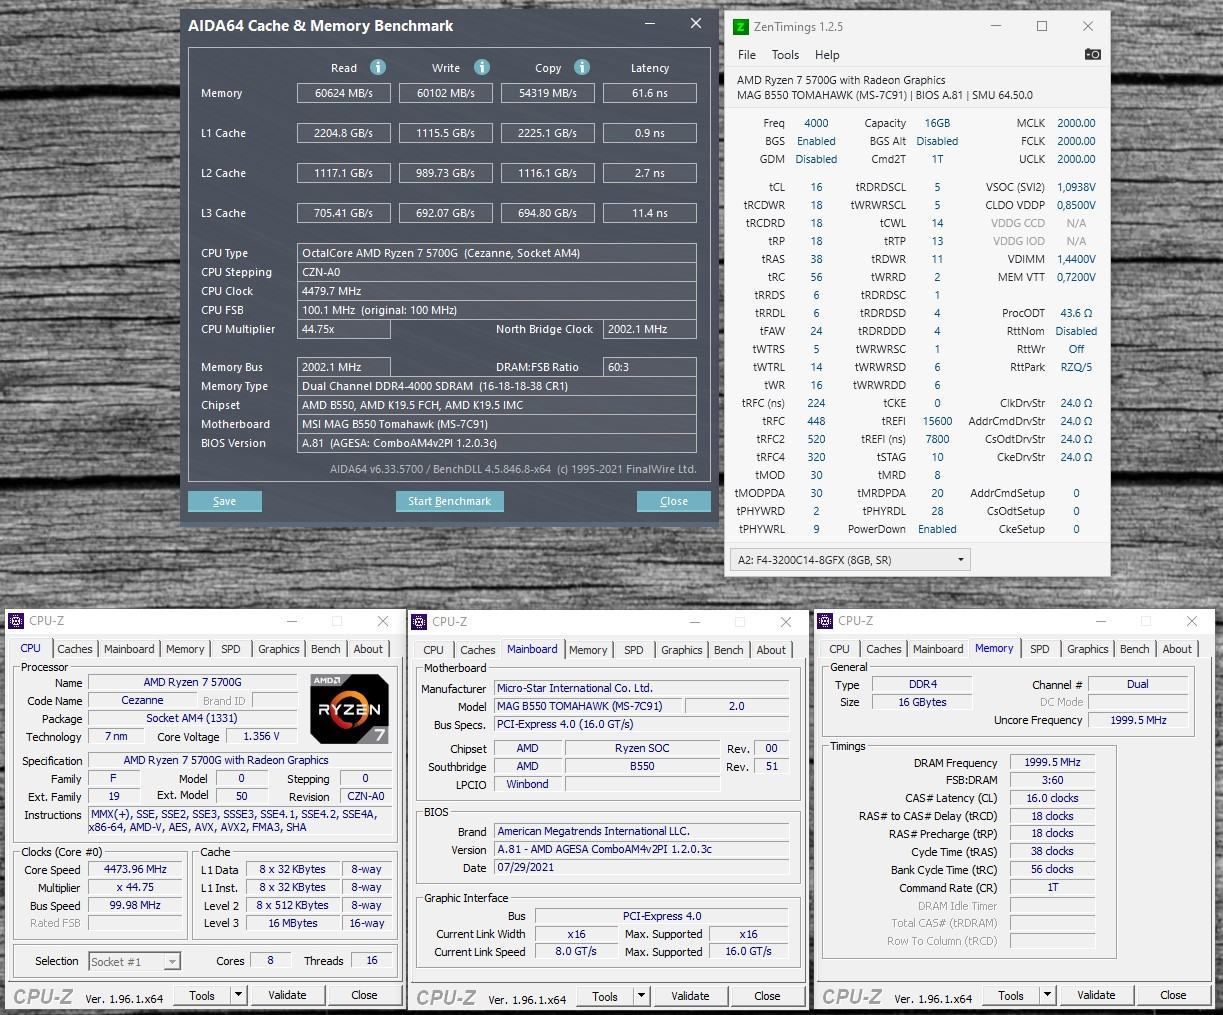Image resolution: width=1223 pixels, height=1015 pixels.
Task: Click the info icon next to Read column
Action: point(378,67)
